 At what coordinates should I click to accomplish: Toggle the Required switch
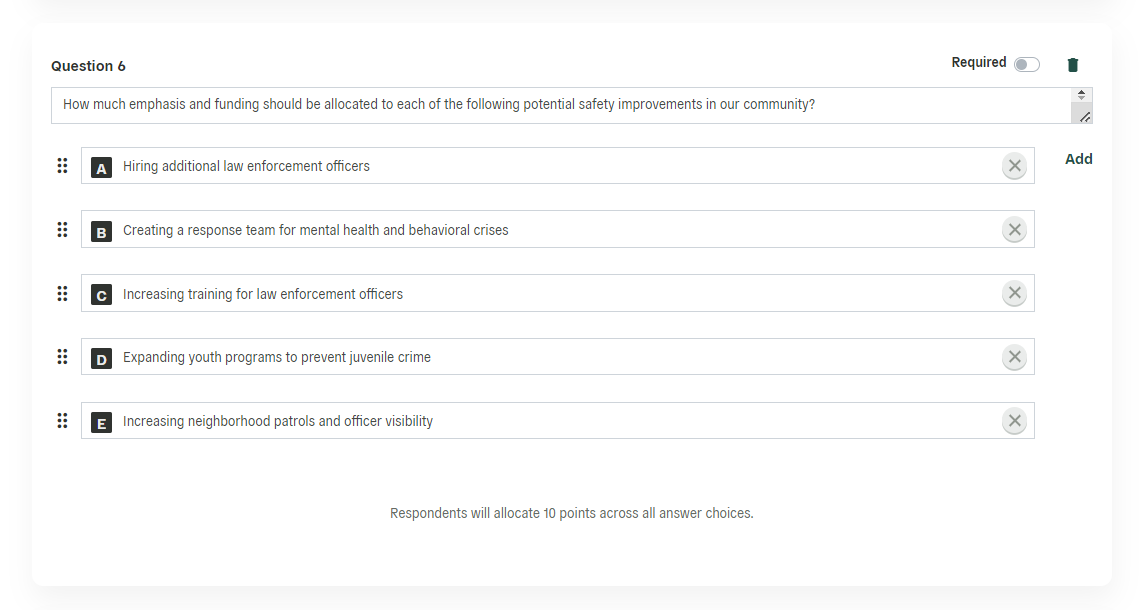tap(1027, 65)
